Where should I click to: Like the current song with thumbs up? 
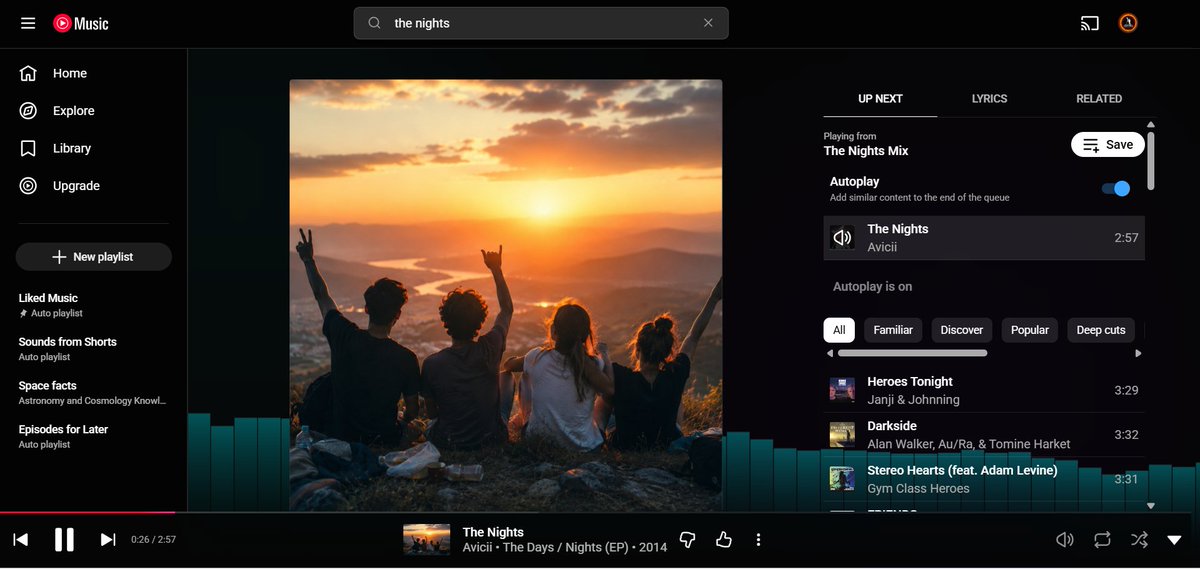pos(724,540)
